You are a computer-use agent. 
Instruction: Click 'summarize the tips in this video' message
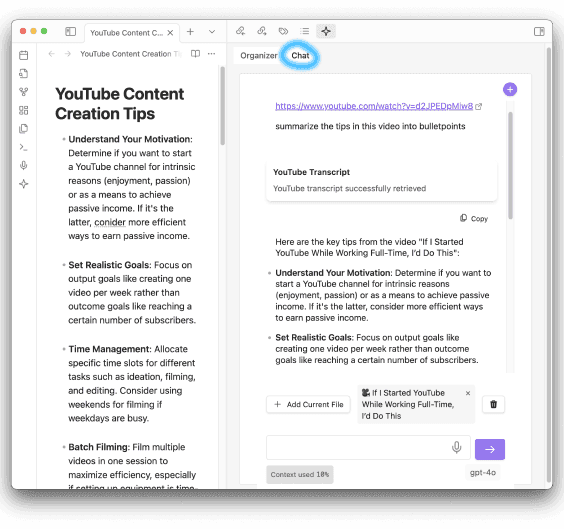tap(370, 126)
